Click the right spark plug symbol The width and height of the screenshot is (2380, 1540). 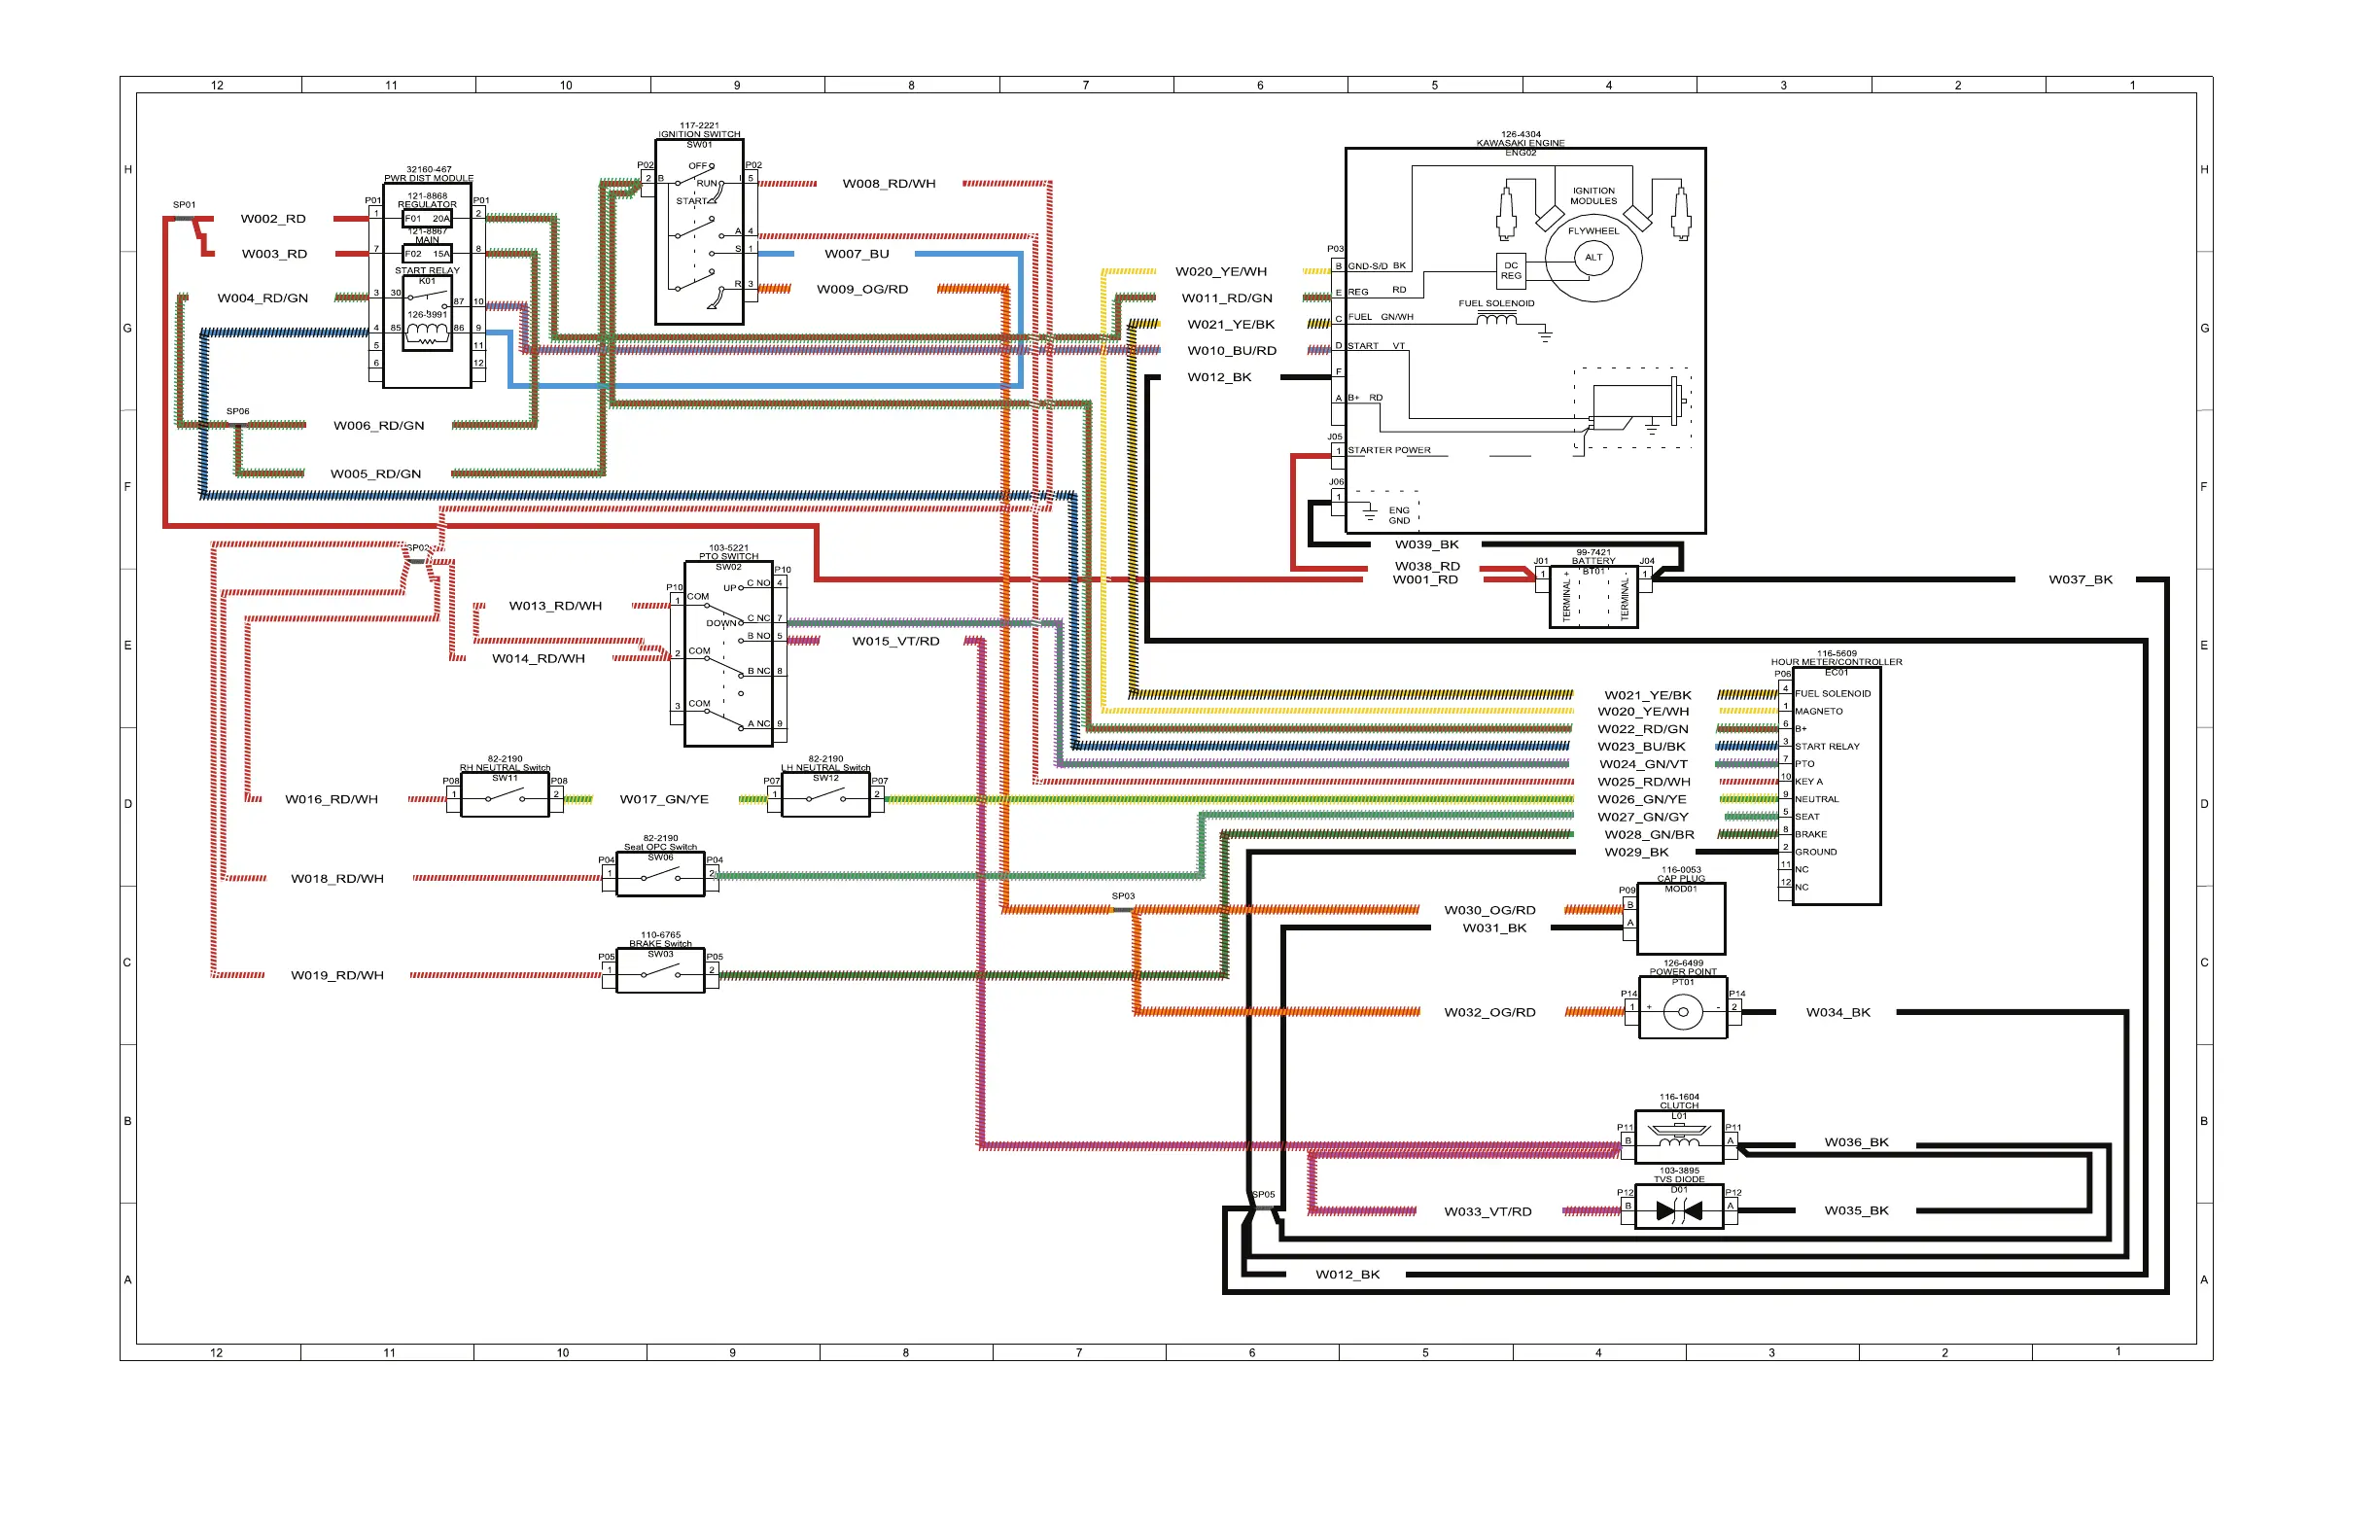1681,210
